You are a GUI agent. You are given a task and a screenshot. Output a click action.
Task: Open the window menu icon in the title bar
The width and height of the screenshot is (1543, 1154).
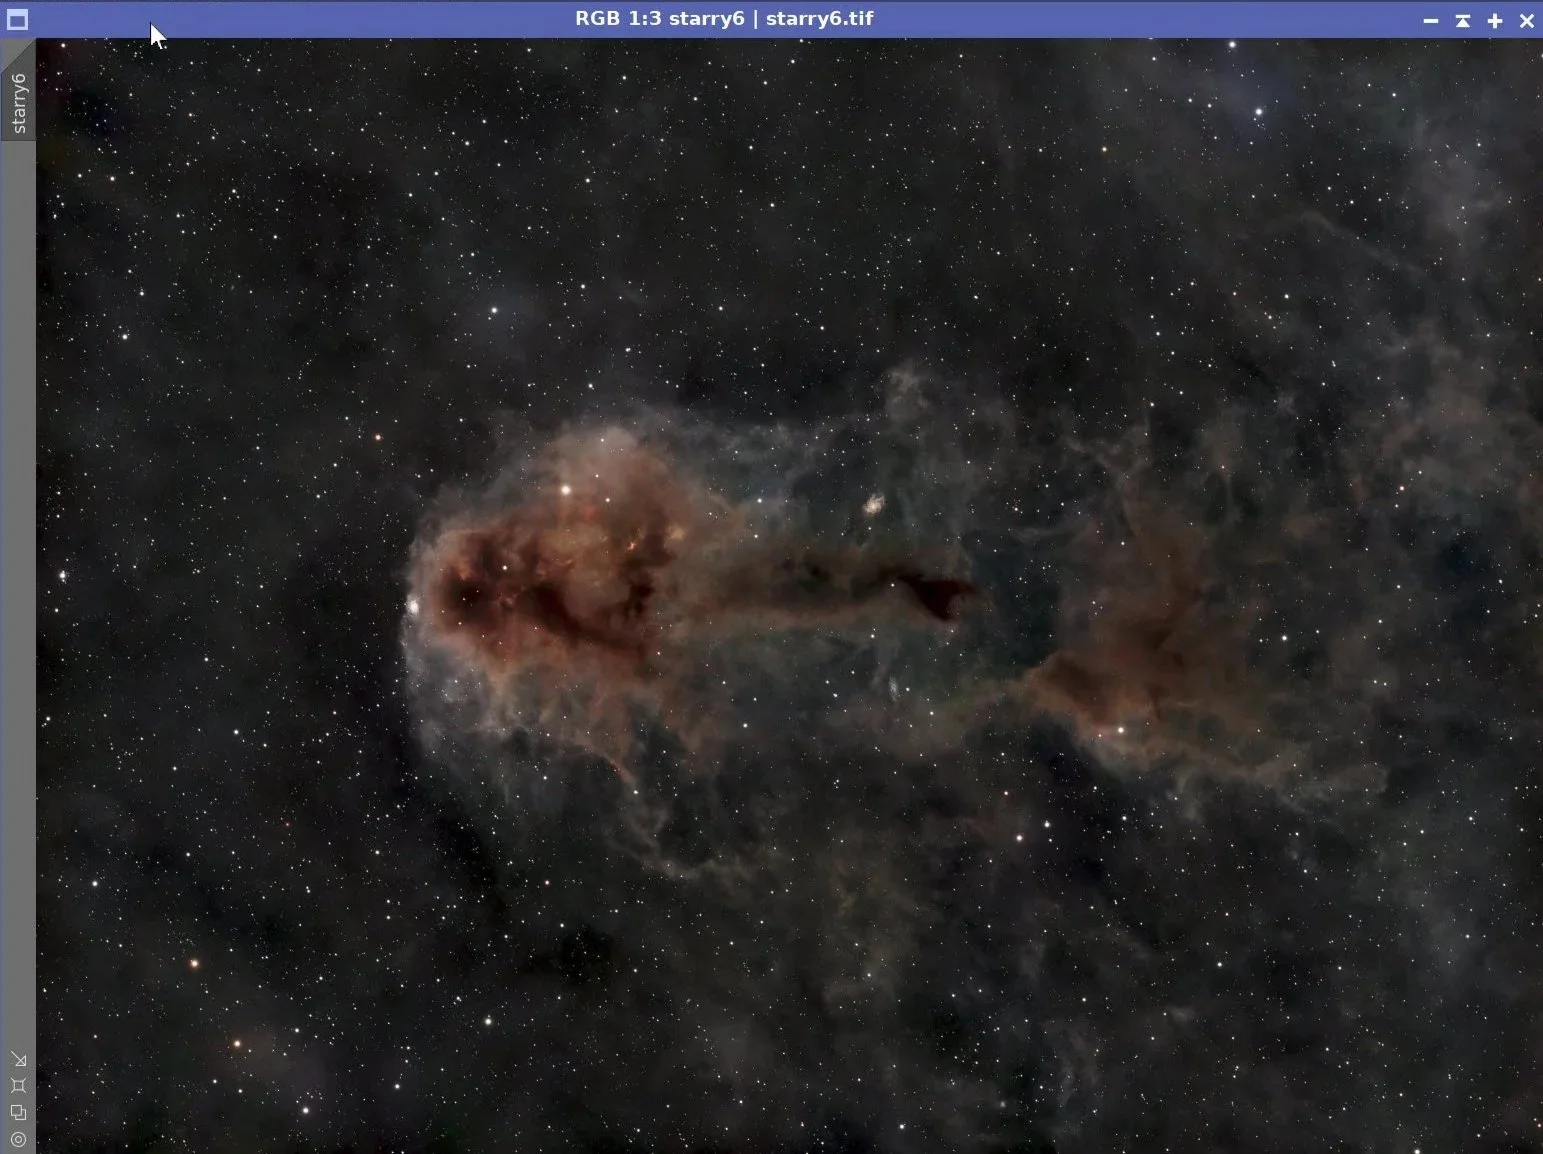(17, 19)
